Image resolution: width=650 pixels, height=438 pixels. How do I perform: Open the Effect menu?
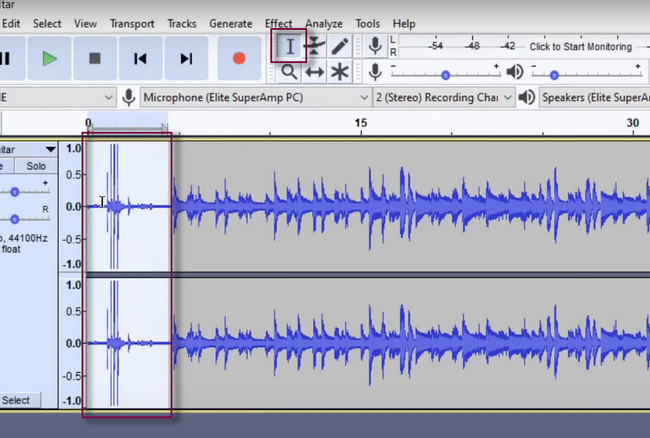click(x=279, y=24)
